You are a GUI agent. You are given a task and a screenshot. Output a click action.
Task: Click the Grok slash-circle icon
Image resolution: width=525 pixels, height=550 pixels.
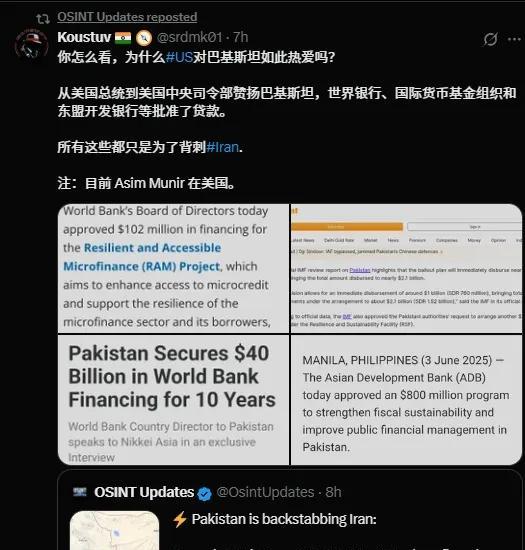(x=490, y=39)
